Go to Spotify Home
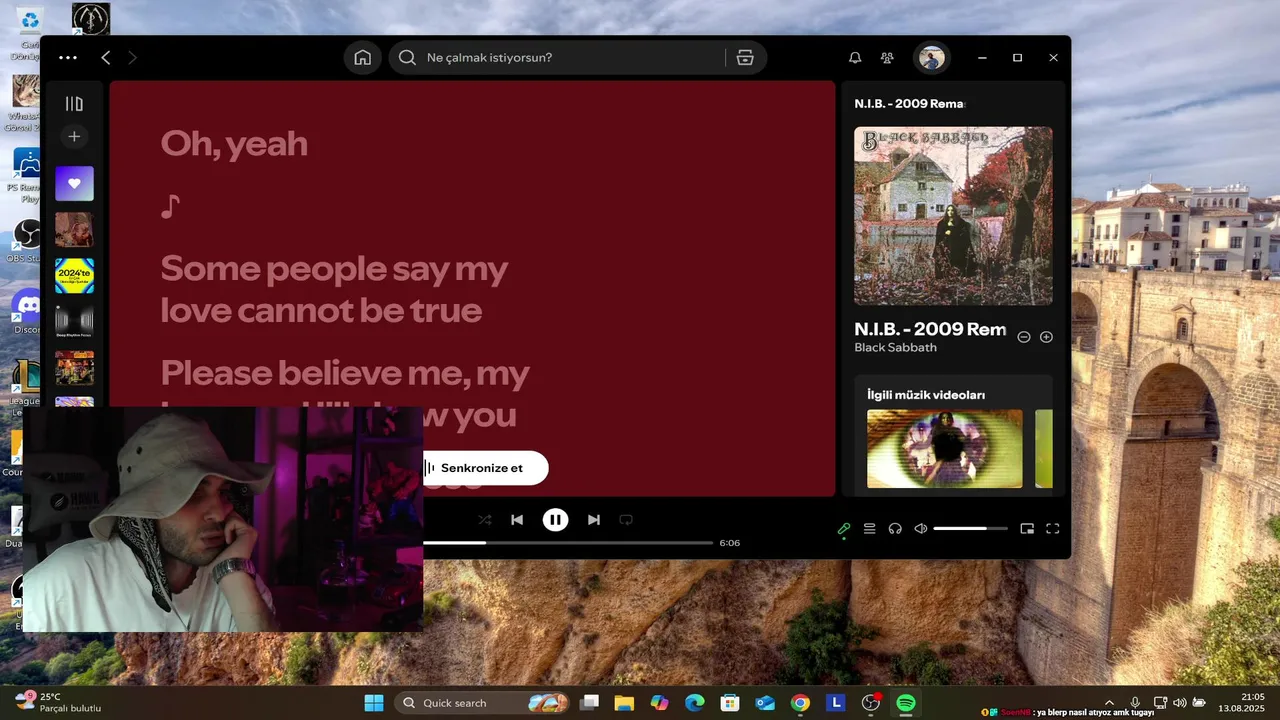 (x=363, y=57)
